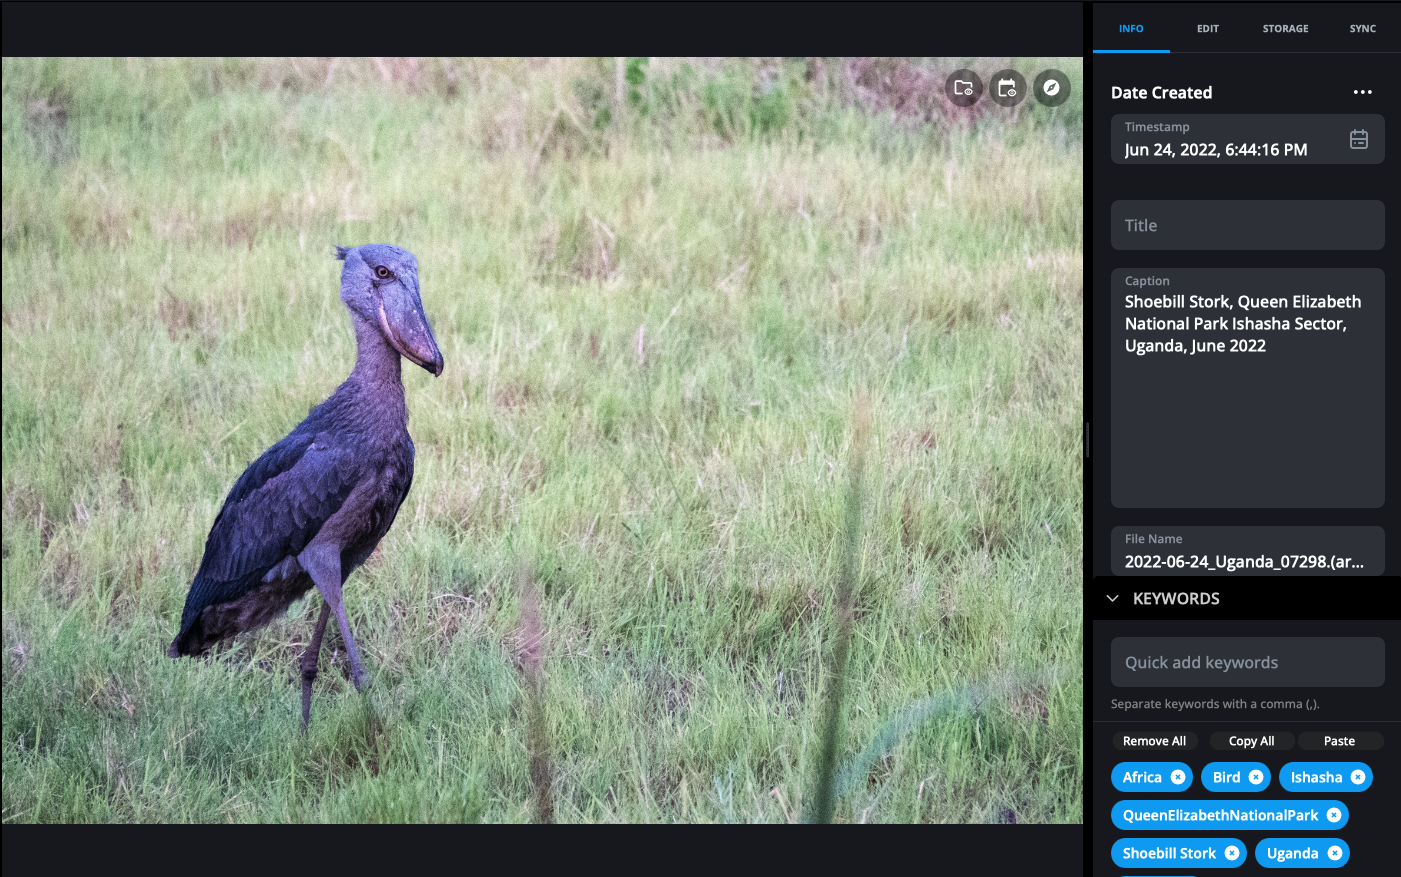The width and height of the screenshot is (1401, 877).
Task: Click the Timestamp date value
Action: [1216, 150]
